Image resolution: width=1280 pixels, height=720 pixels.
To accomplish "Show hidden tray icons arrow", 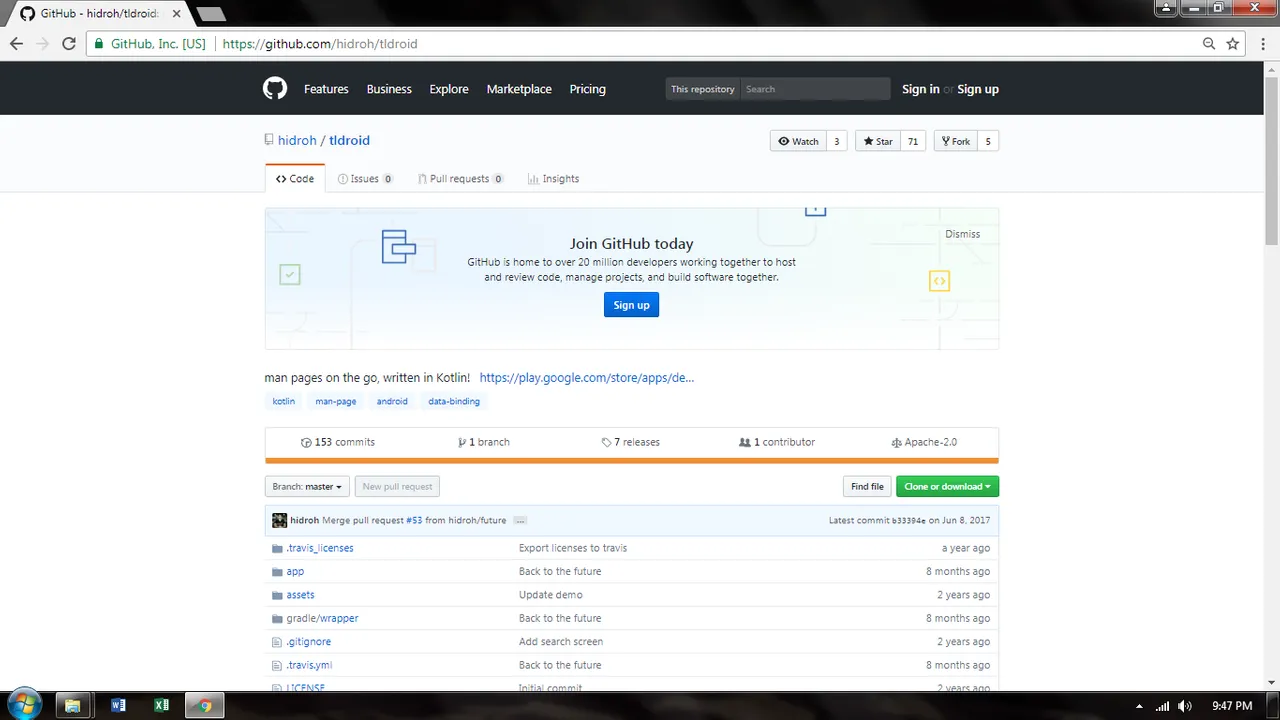I will click(x=1139, y=706).
